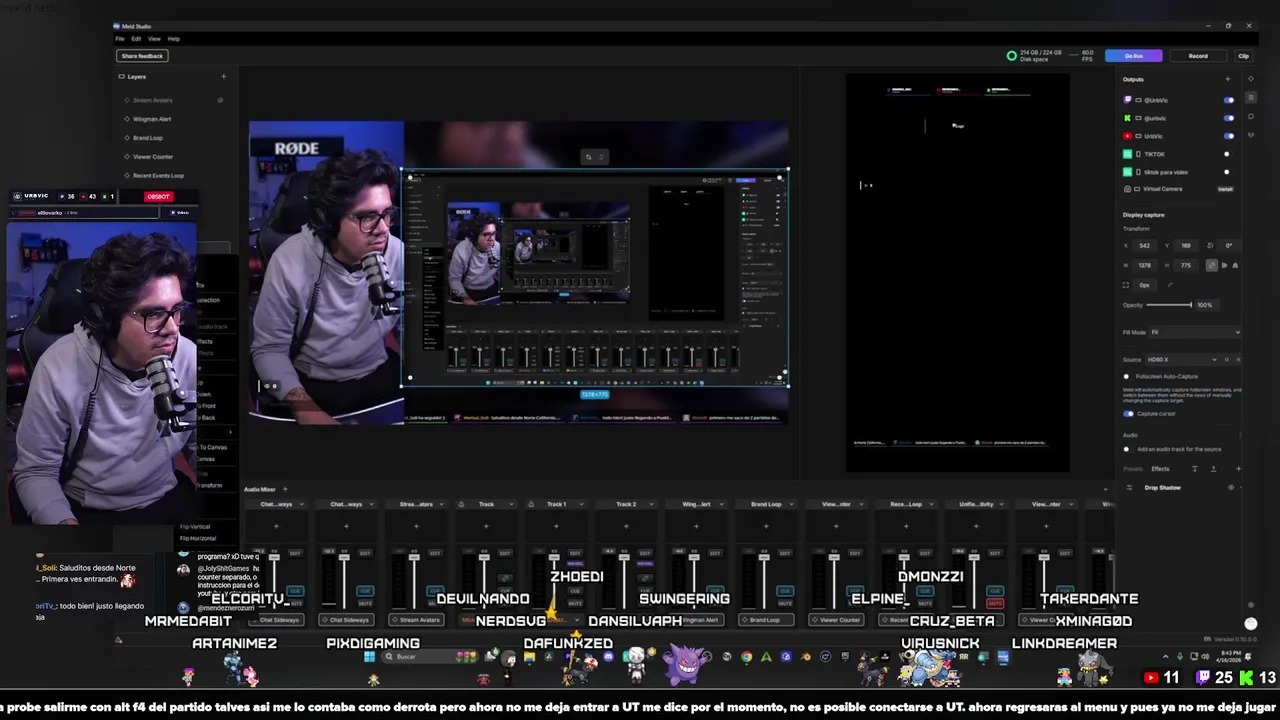Click the X position field showing 542
1280x720 pixels.
pyautogui.click(x=1145, y=245)
